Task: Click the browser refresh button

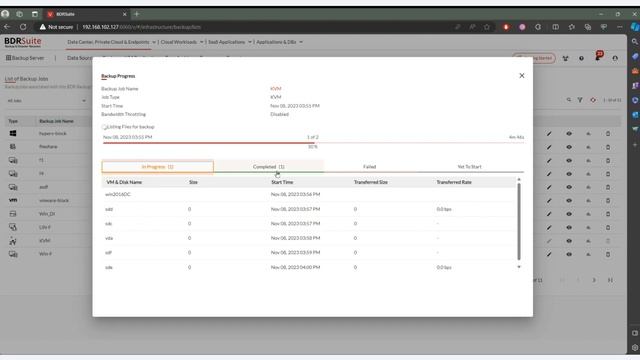Action: 23,27
